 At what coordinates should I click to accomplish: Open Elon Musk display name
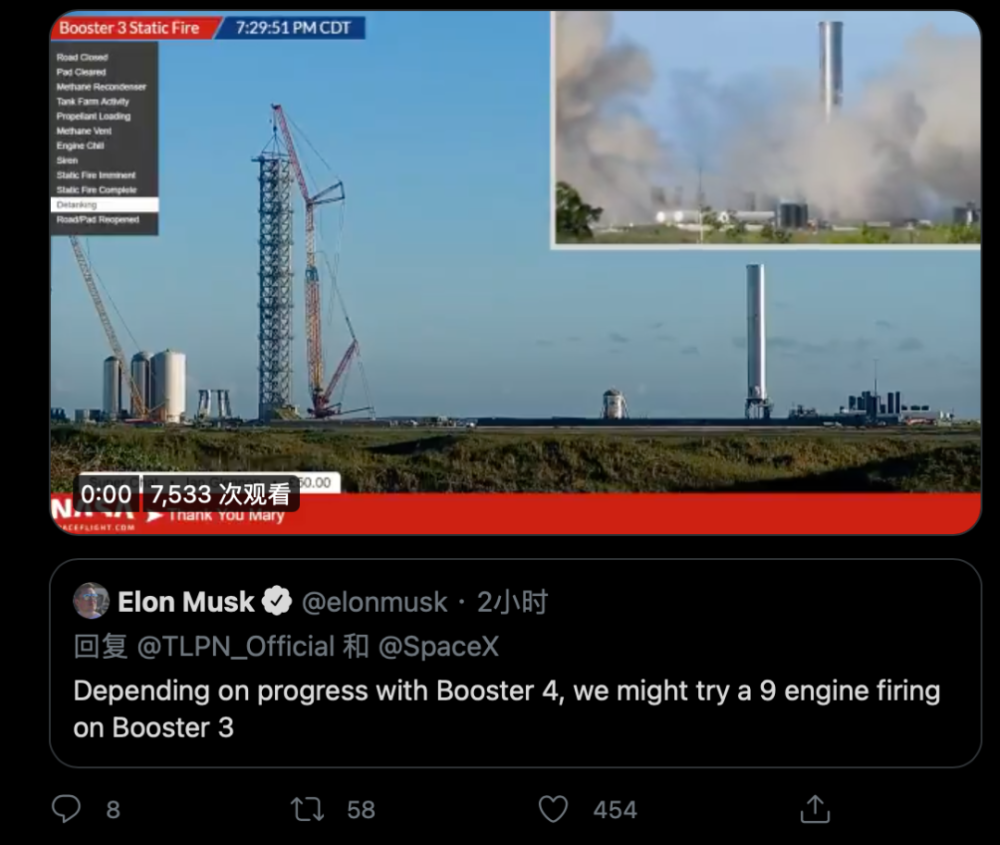click(186, 602)
